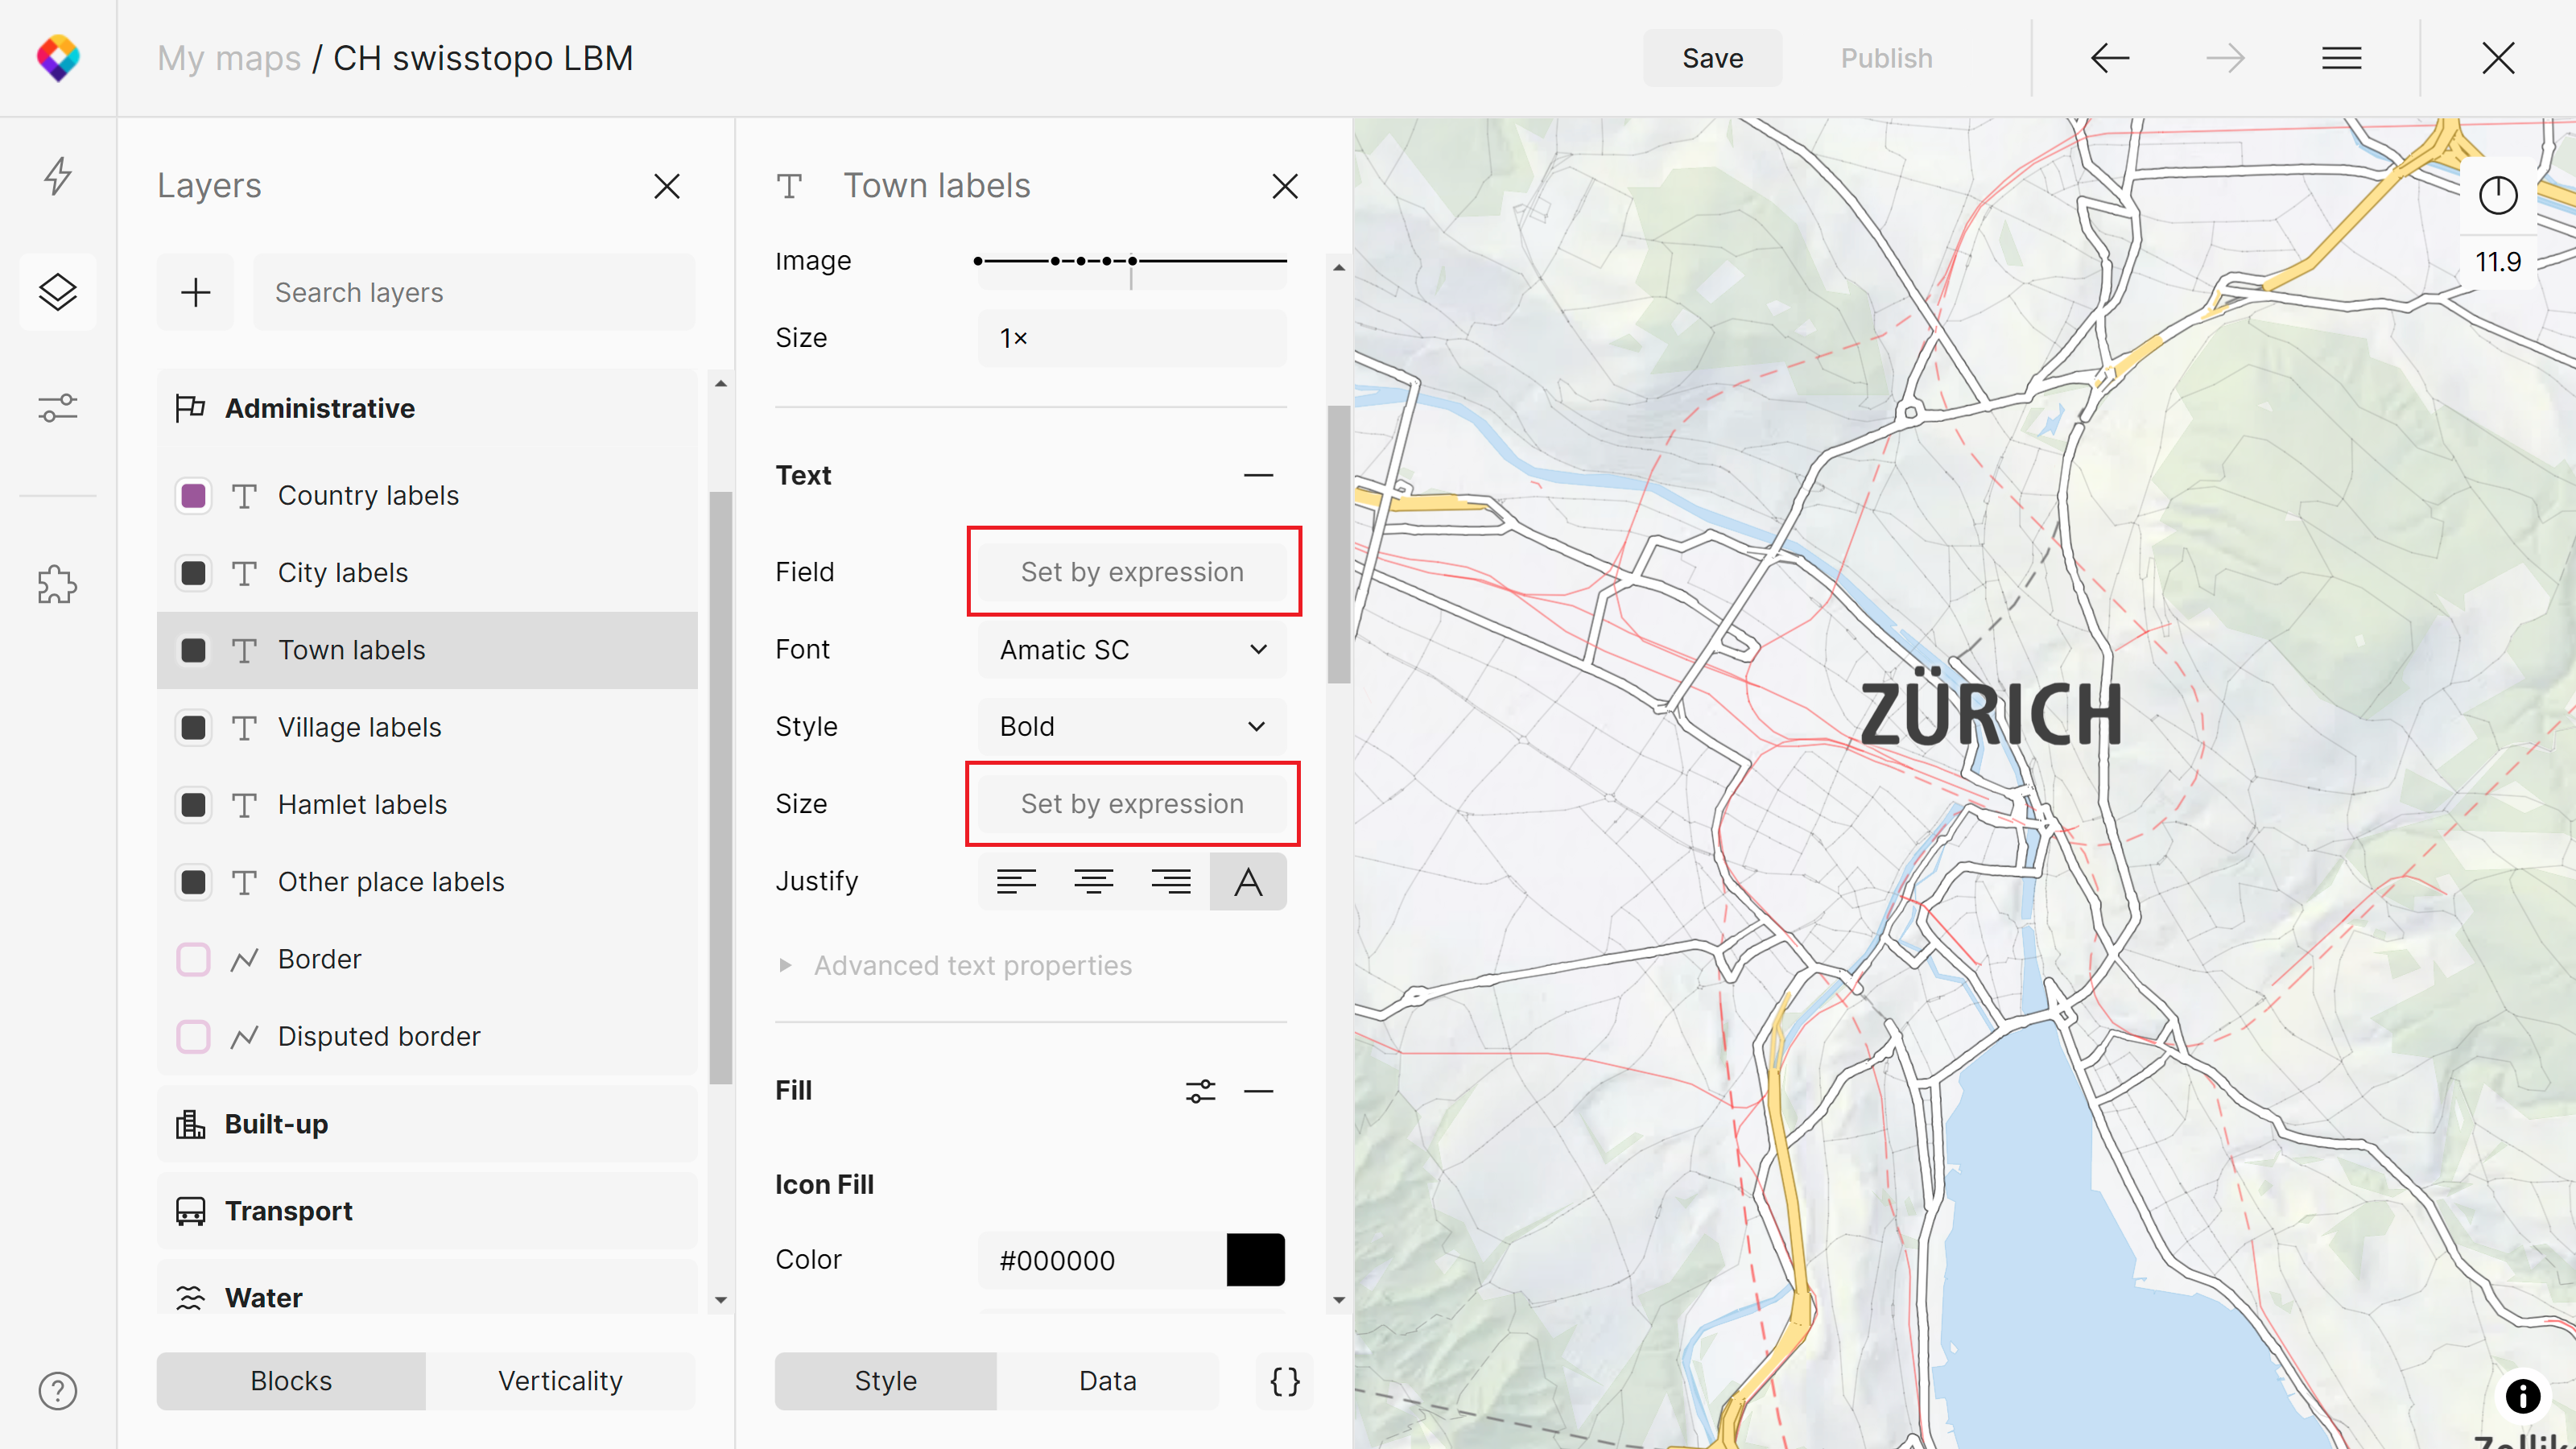Image resolution: width=2576 pixels, height=1449 pixels.
Task: Switch to the Data tab
Action: [x=1107, y=1380]
